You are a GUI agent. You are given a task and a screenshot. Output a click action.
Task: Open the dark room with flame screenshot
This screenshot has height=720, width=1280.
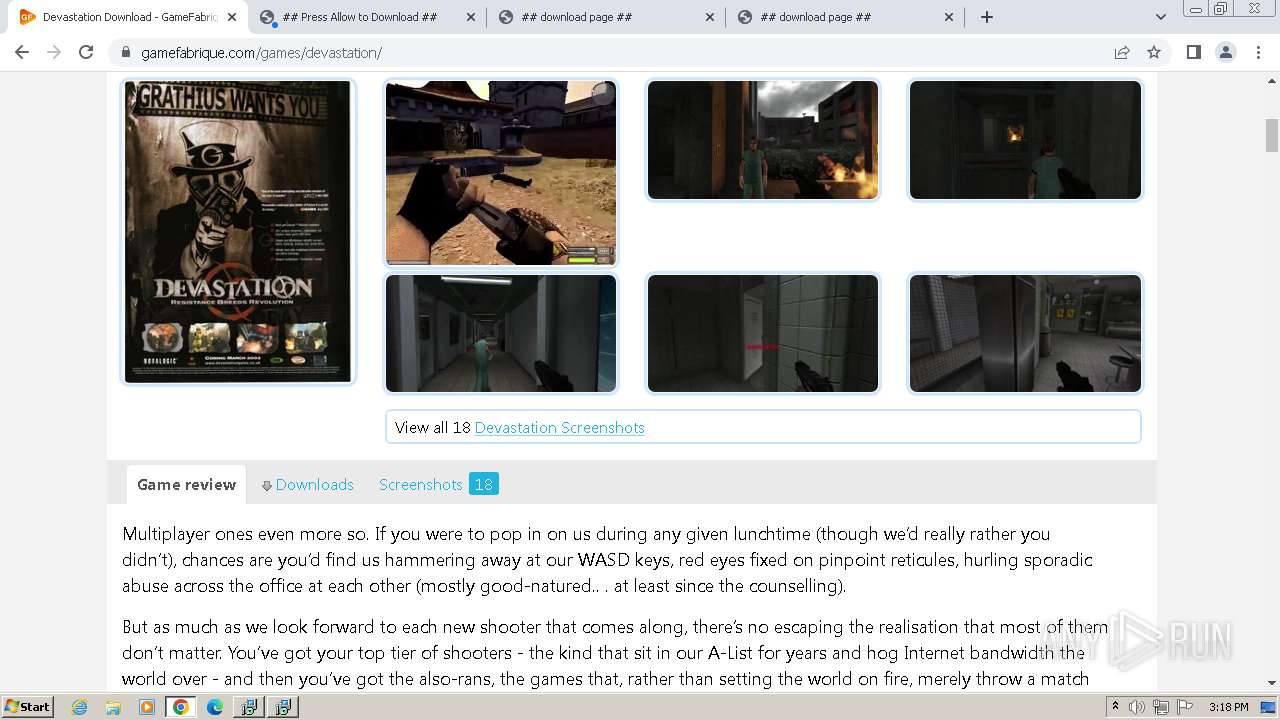(x=1025, y=140)
